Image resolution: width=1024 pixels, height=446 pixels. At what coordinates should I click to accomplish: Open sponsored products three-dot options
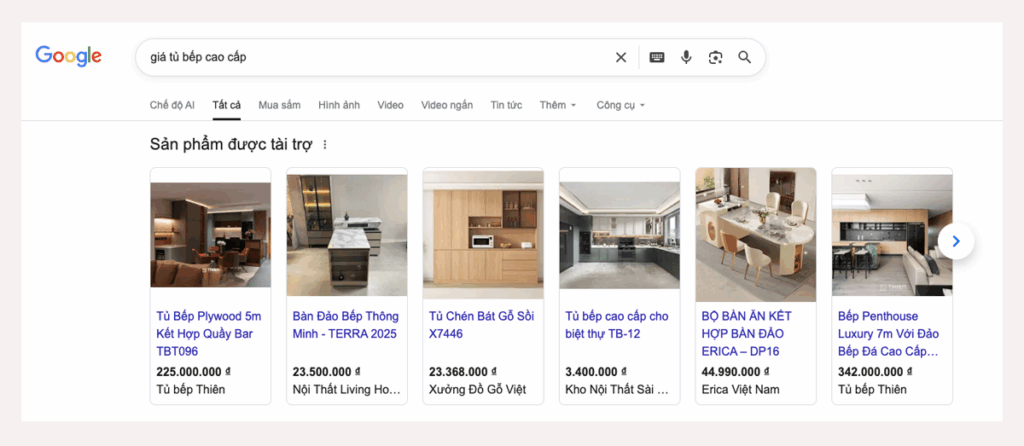point(325,145)
